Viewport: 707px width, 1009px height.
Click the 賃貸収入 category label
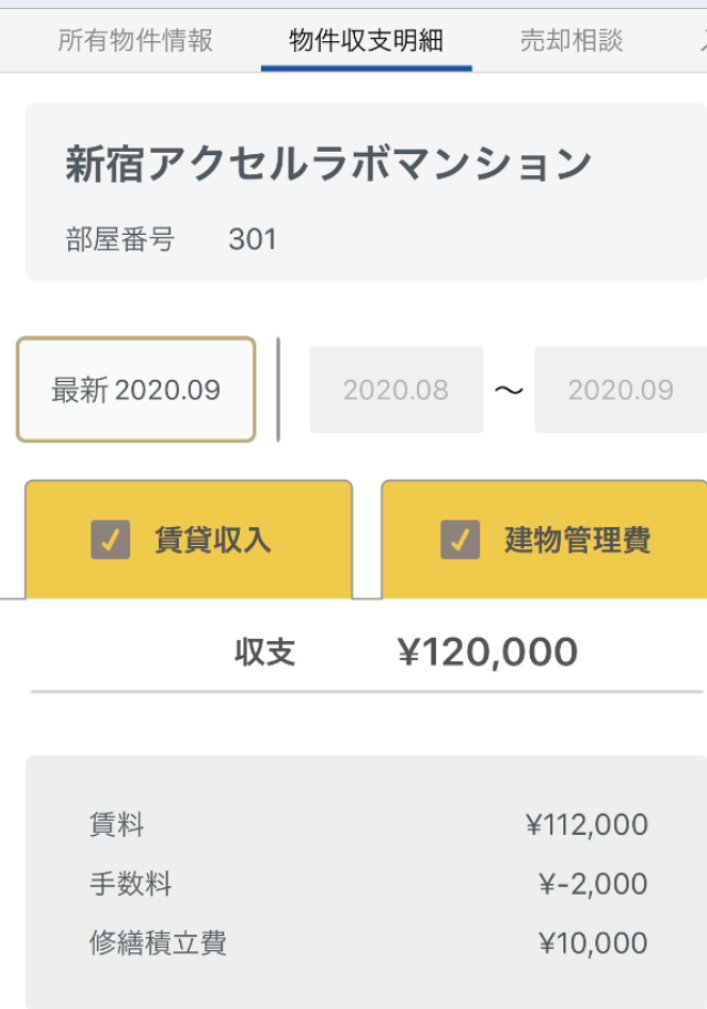212,540
